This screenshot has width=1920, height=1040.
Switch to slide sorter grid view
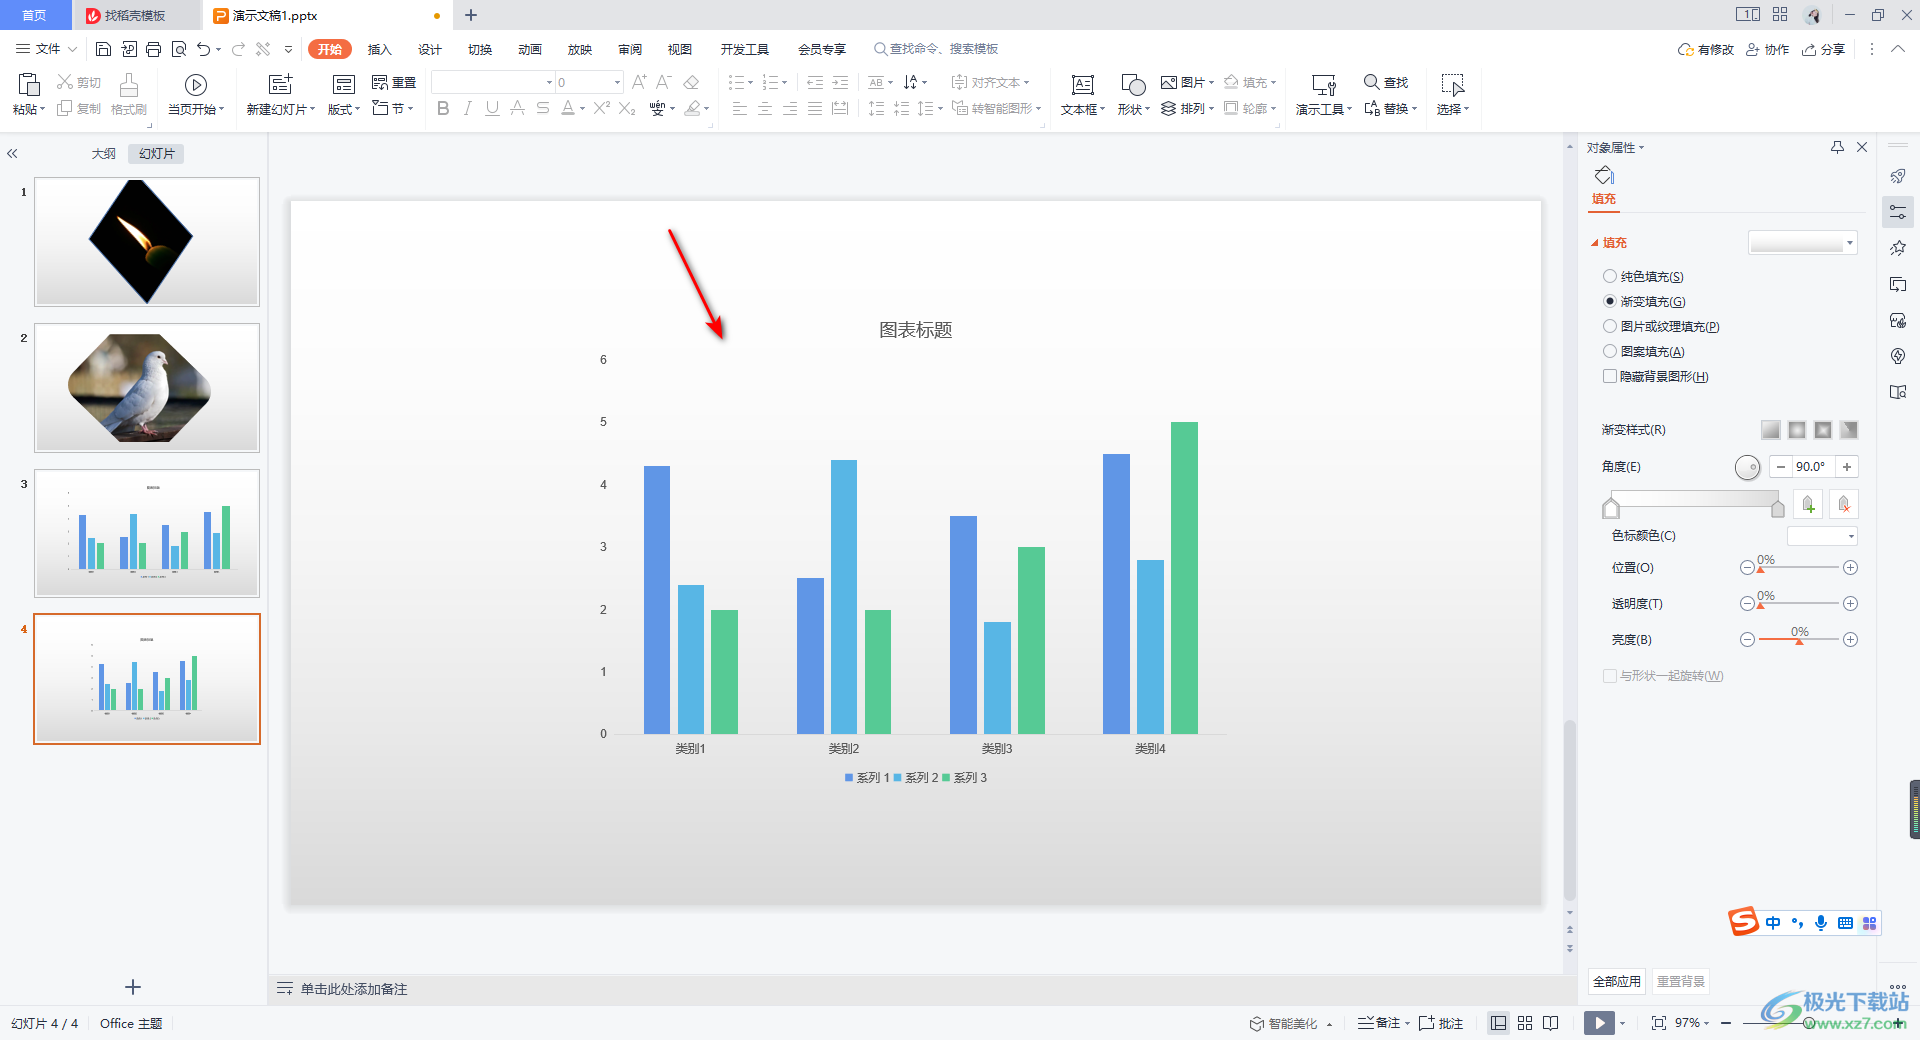1525,1023
